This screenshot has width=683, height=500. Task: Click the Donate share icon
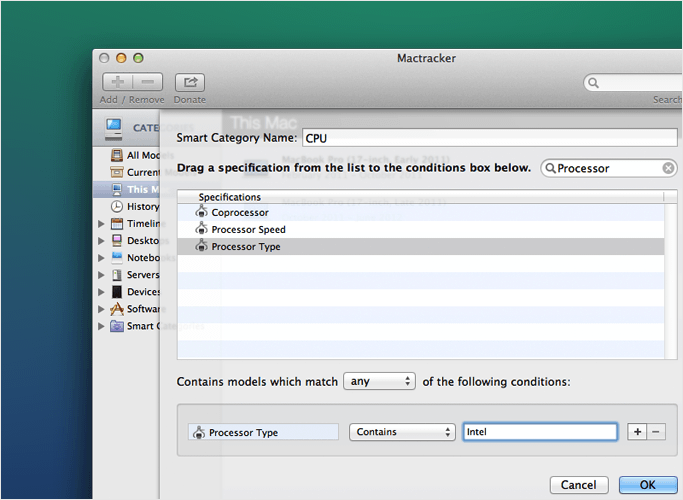click(x=190, y=82)
